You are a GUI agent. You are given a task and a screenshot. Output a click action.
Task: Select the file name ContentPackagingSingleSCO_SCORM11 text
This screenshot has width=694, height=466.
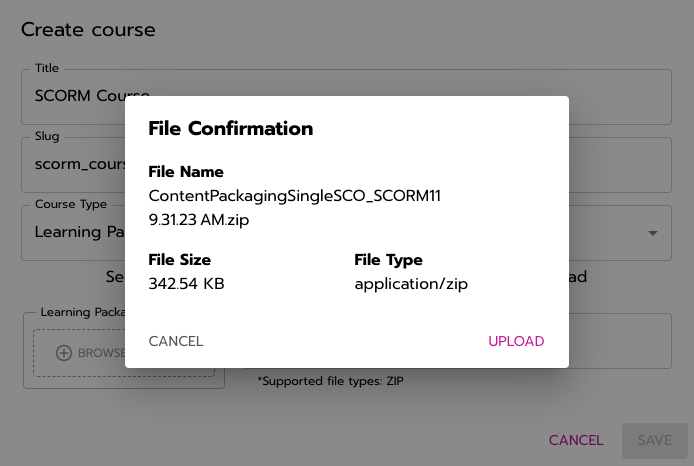click(294, 196)
